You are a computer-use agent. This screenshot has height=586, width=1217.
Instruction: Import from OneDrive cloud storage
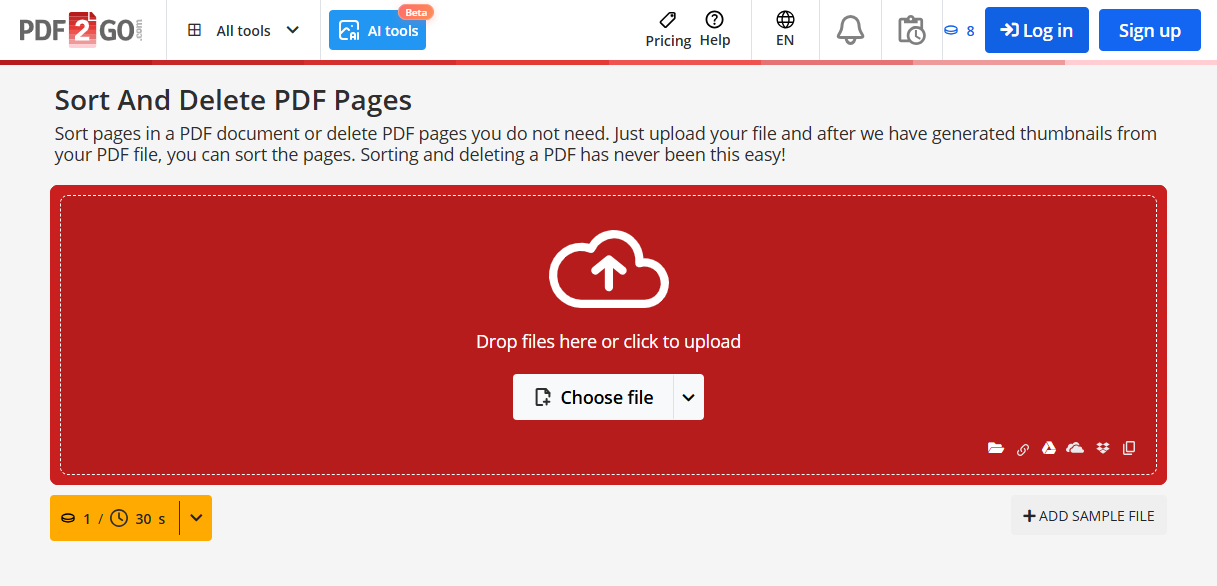pos(1075,448)
